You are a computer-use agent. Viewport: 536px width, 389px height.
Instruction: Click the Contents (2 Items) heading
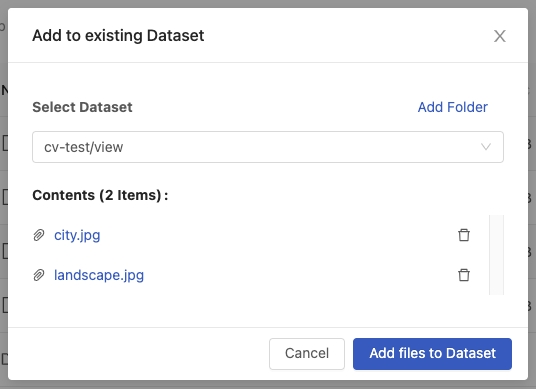pos(100,195)
